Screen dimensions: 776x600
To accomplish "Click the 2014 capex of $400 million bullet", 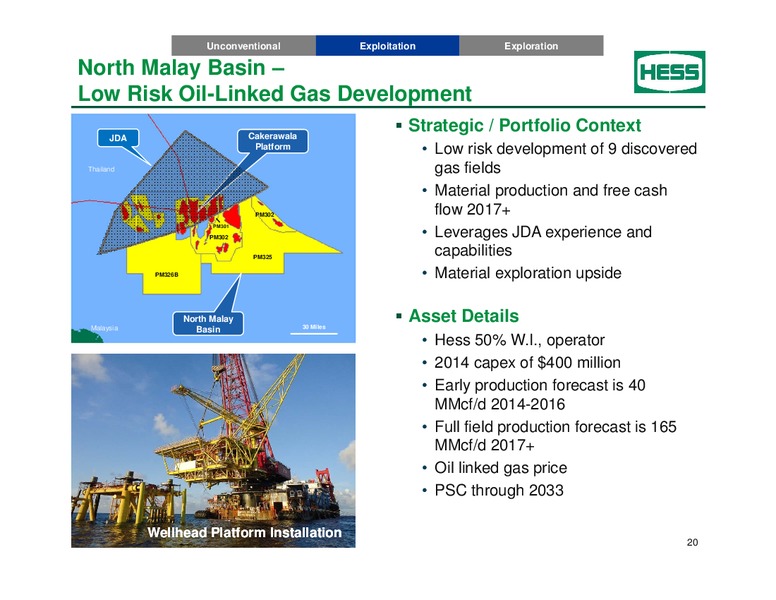I will tap(527, 362).
